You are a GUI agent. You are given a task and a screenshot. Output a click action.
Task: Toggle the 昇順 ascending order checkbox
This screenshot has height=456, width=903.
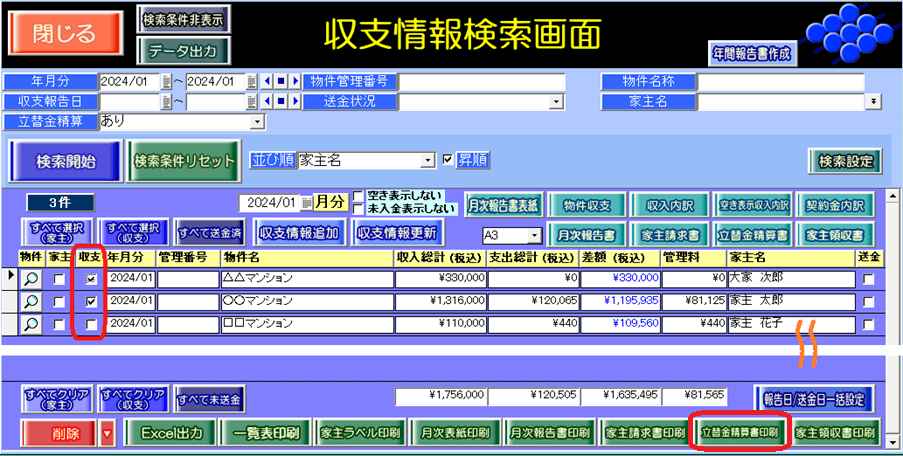[x=448, y=160]
